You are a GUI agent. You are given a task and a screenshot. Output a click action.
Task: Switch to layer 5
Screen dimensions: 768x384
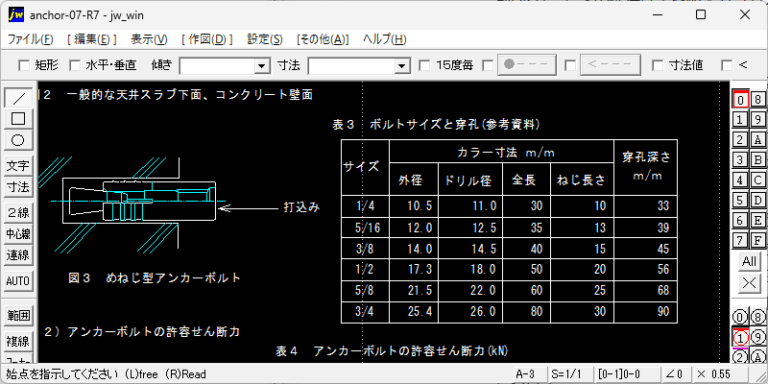(740, 200)
